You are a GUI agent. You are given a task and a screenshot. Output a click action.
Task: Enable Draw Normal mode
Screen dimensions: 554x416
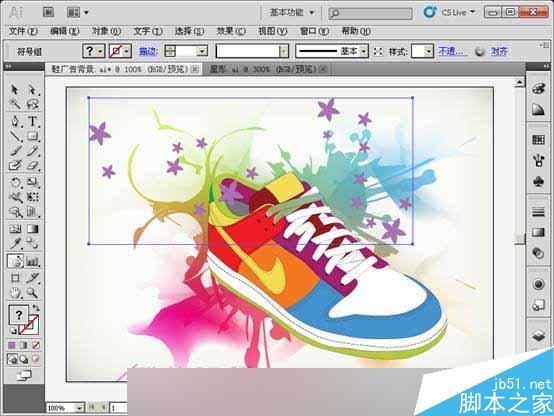pyautogui.click(x=12, y=359)
